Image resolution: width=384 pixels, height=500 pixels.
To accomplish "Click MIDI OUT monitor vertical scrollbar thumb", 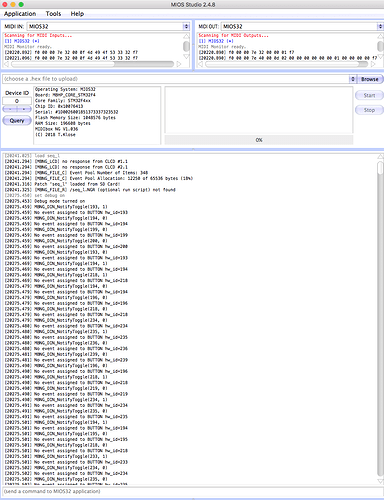I will [x=380, y=46].
